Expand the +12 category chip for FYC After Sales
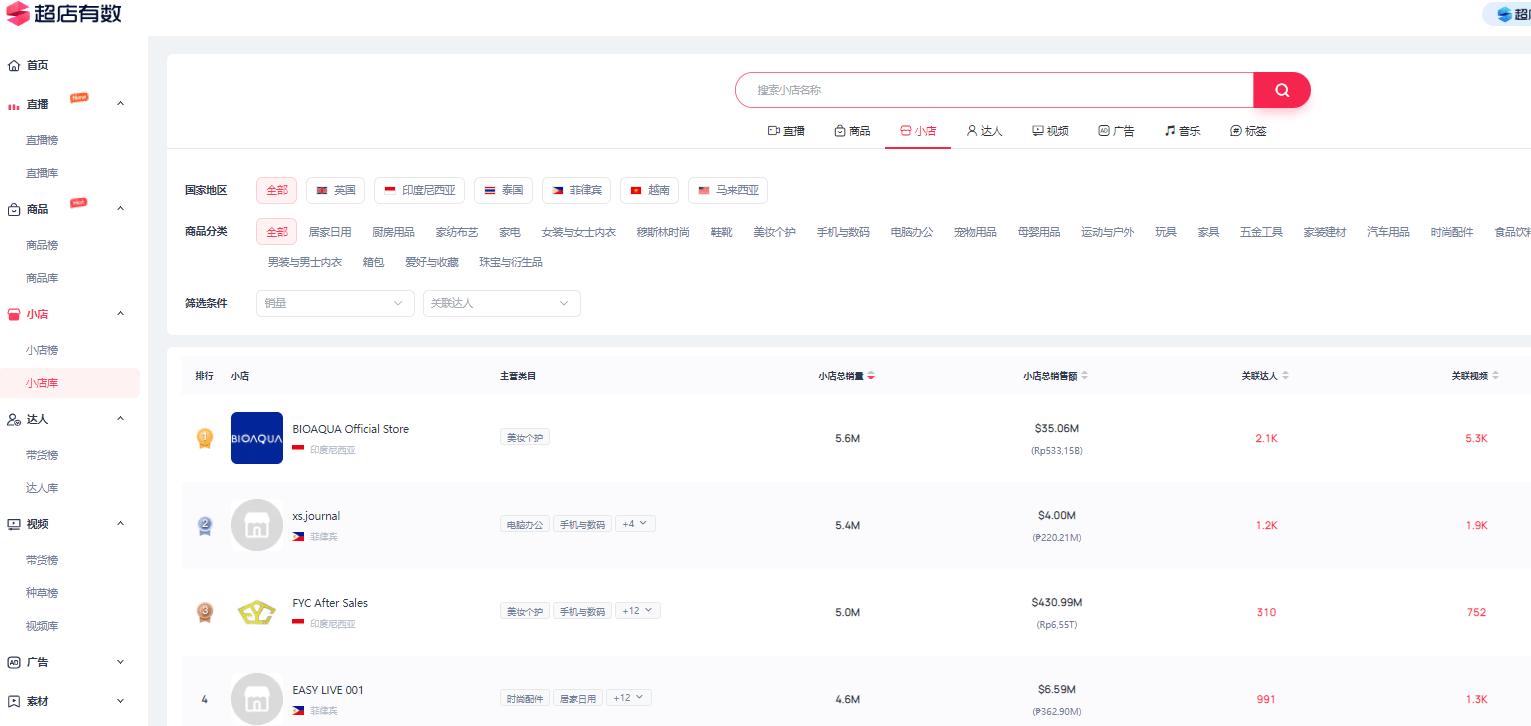The height and width of the screenshot is (726, 1531). [637, 610]
